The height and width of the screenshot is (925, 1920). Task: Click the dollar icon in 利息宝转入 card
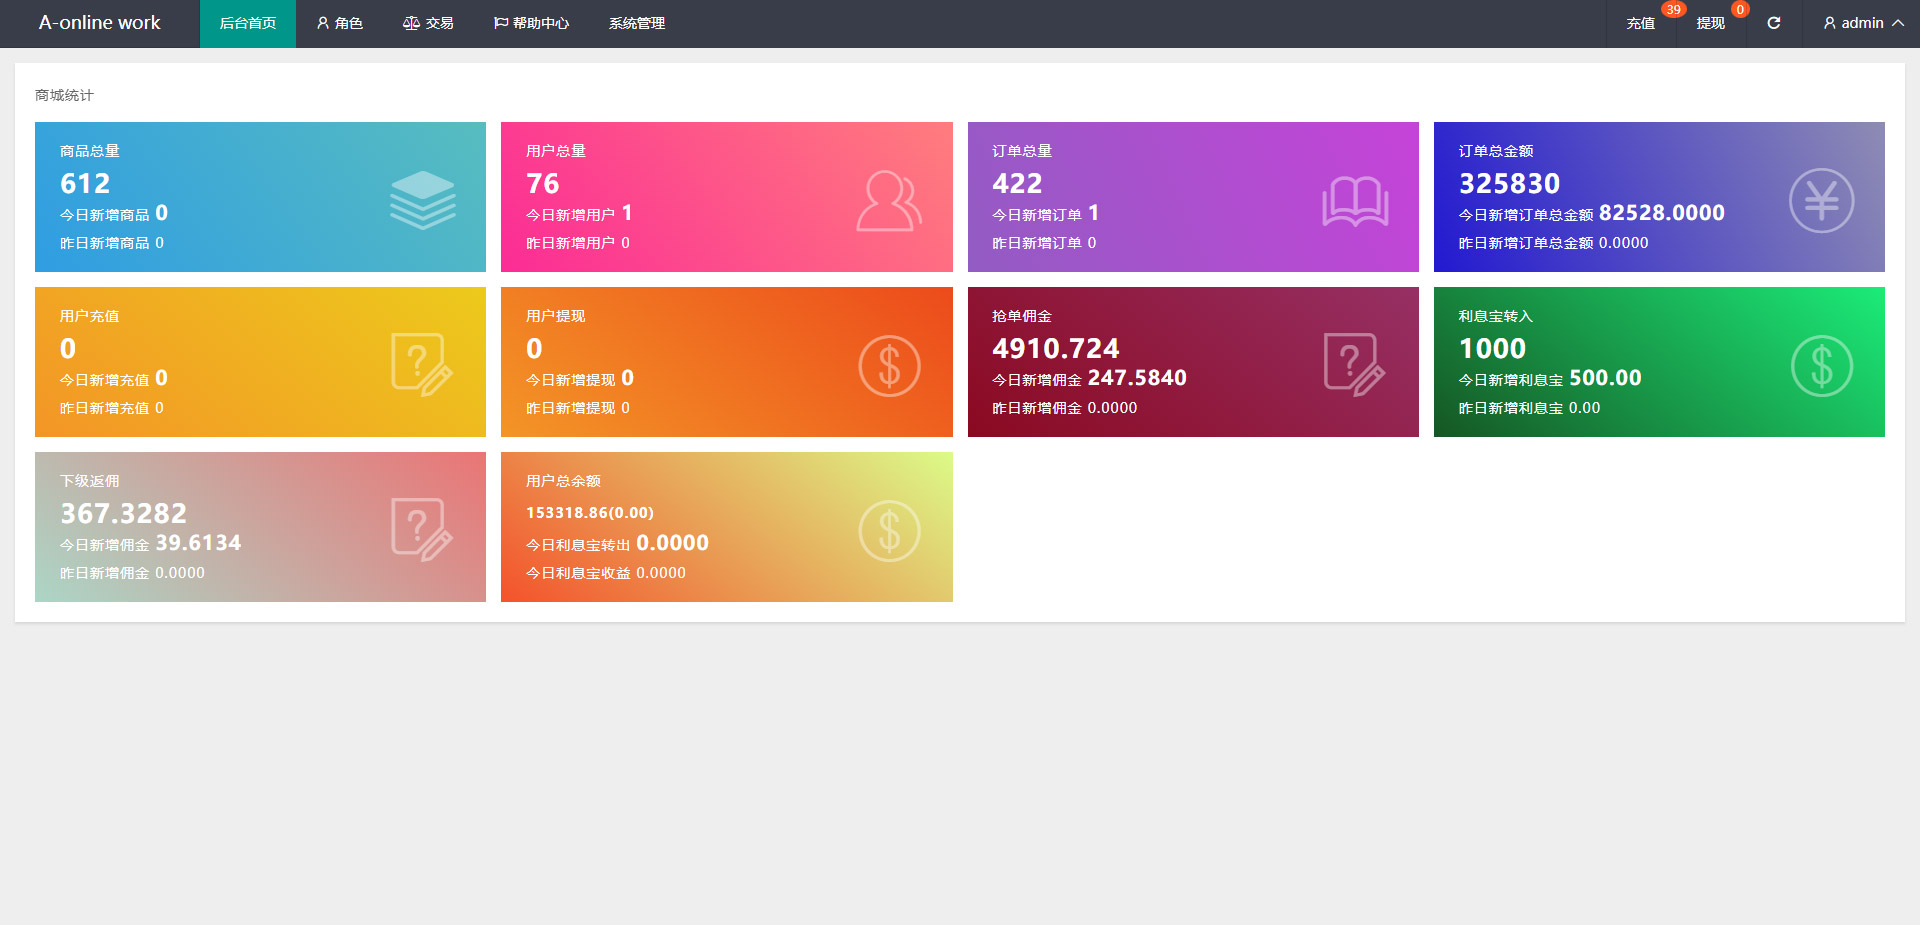tap(1821, 366)
